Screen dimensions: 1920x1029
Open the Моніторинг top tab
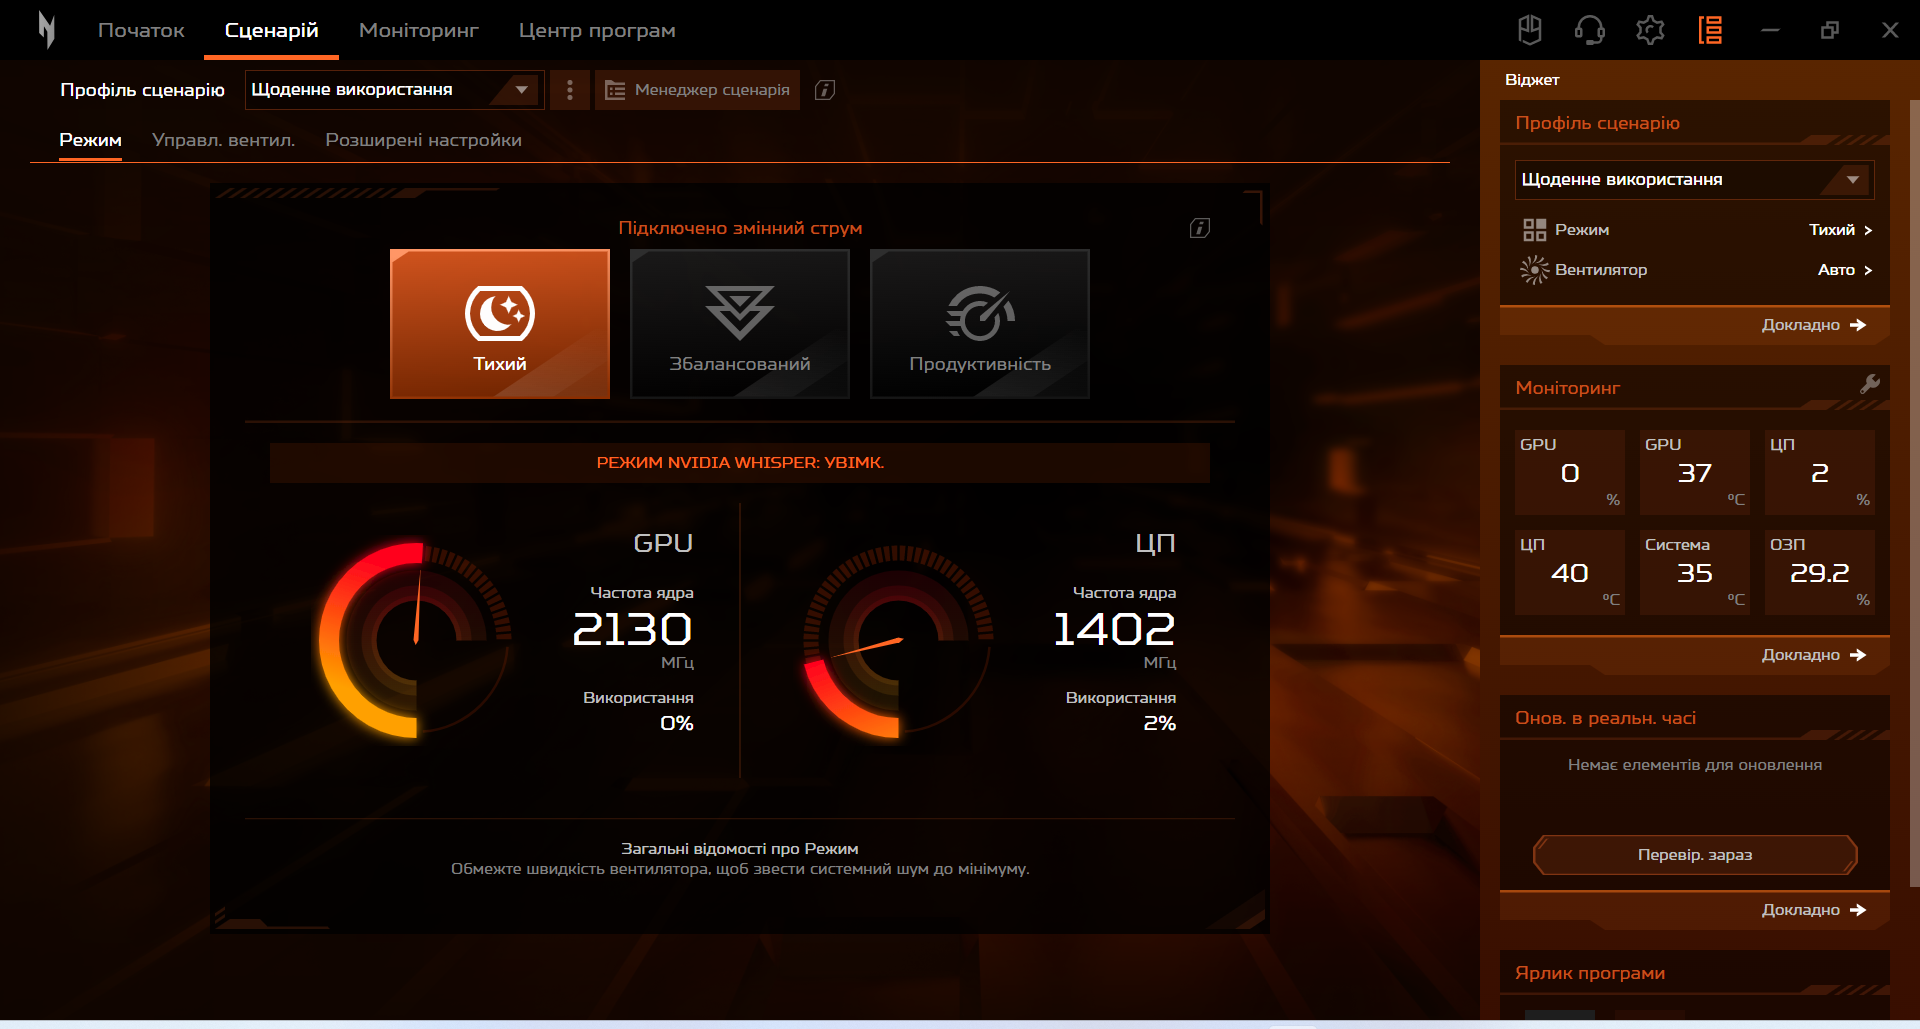pyautogui.click(x=419, y=30)
